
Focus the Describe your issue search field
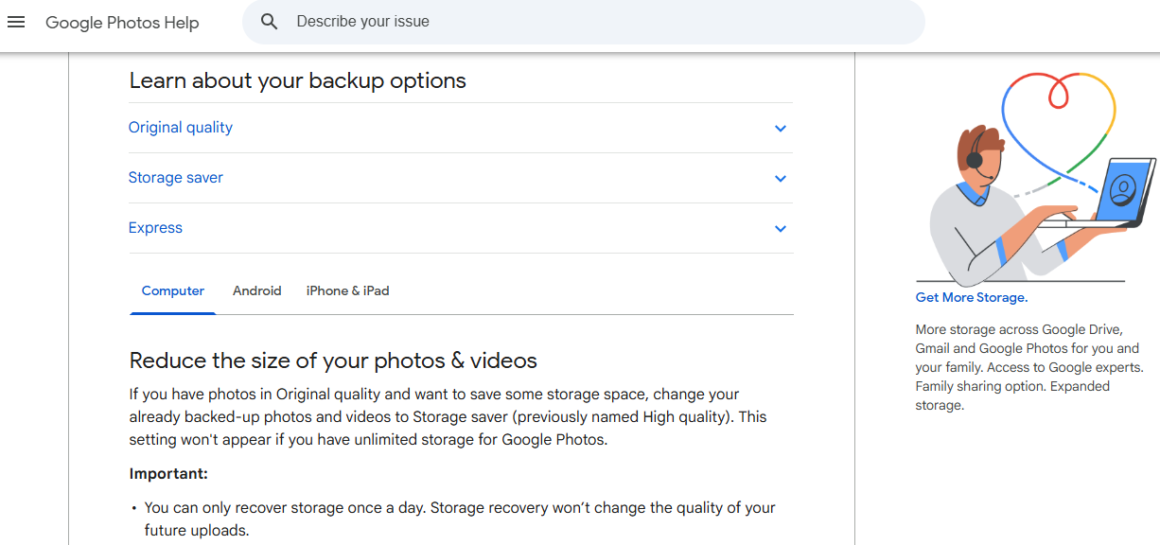click(584, 22)
